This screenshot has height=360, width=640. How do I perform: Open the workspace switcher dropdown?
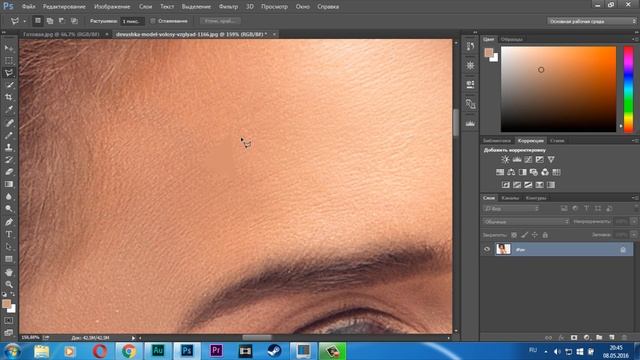pos(591,21)
